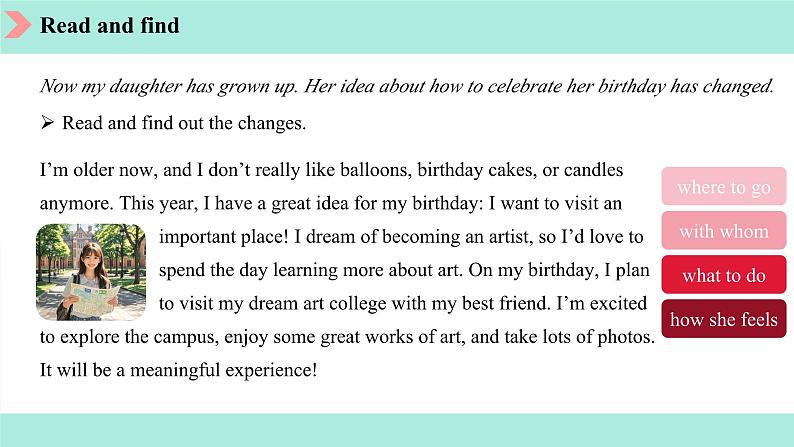The height and width of the screenshot is (447, 794).
Task: Click the 'how she feels' dark red button
Action: [x=724, y=319]
